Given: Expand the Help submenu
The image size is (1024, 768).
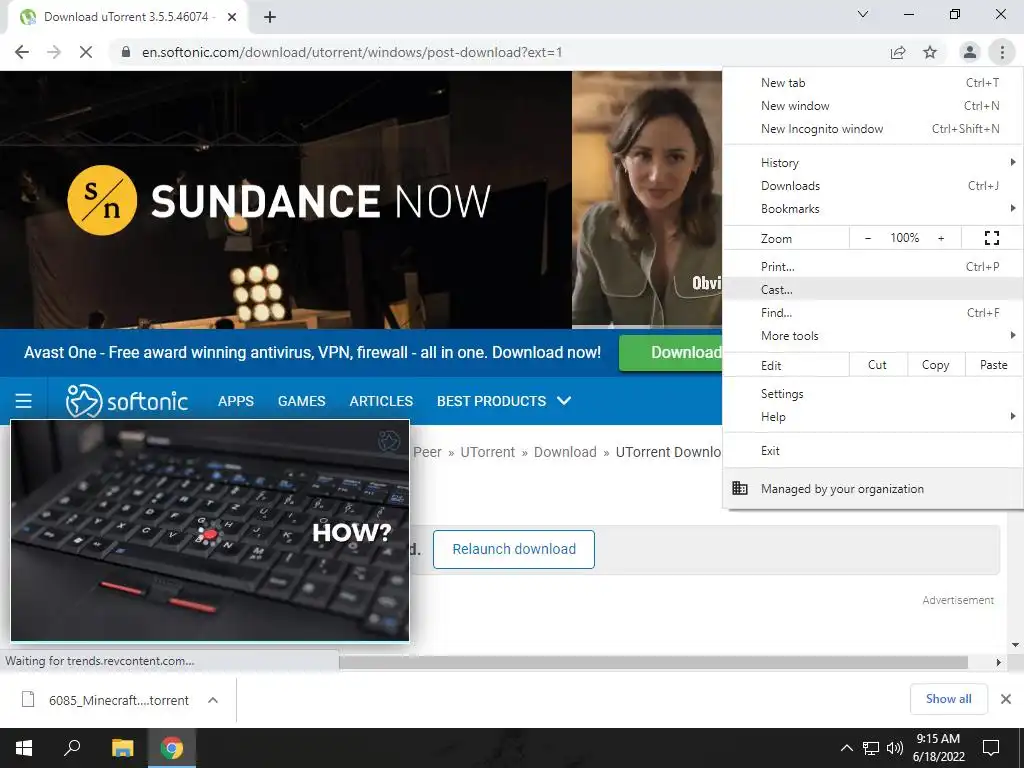Looking at the screenshot, I should 873,417.
